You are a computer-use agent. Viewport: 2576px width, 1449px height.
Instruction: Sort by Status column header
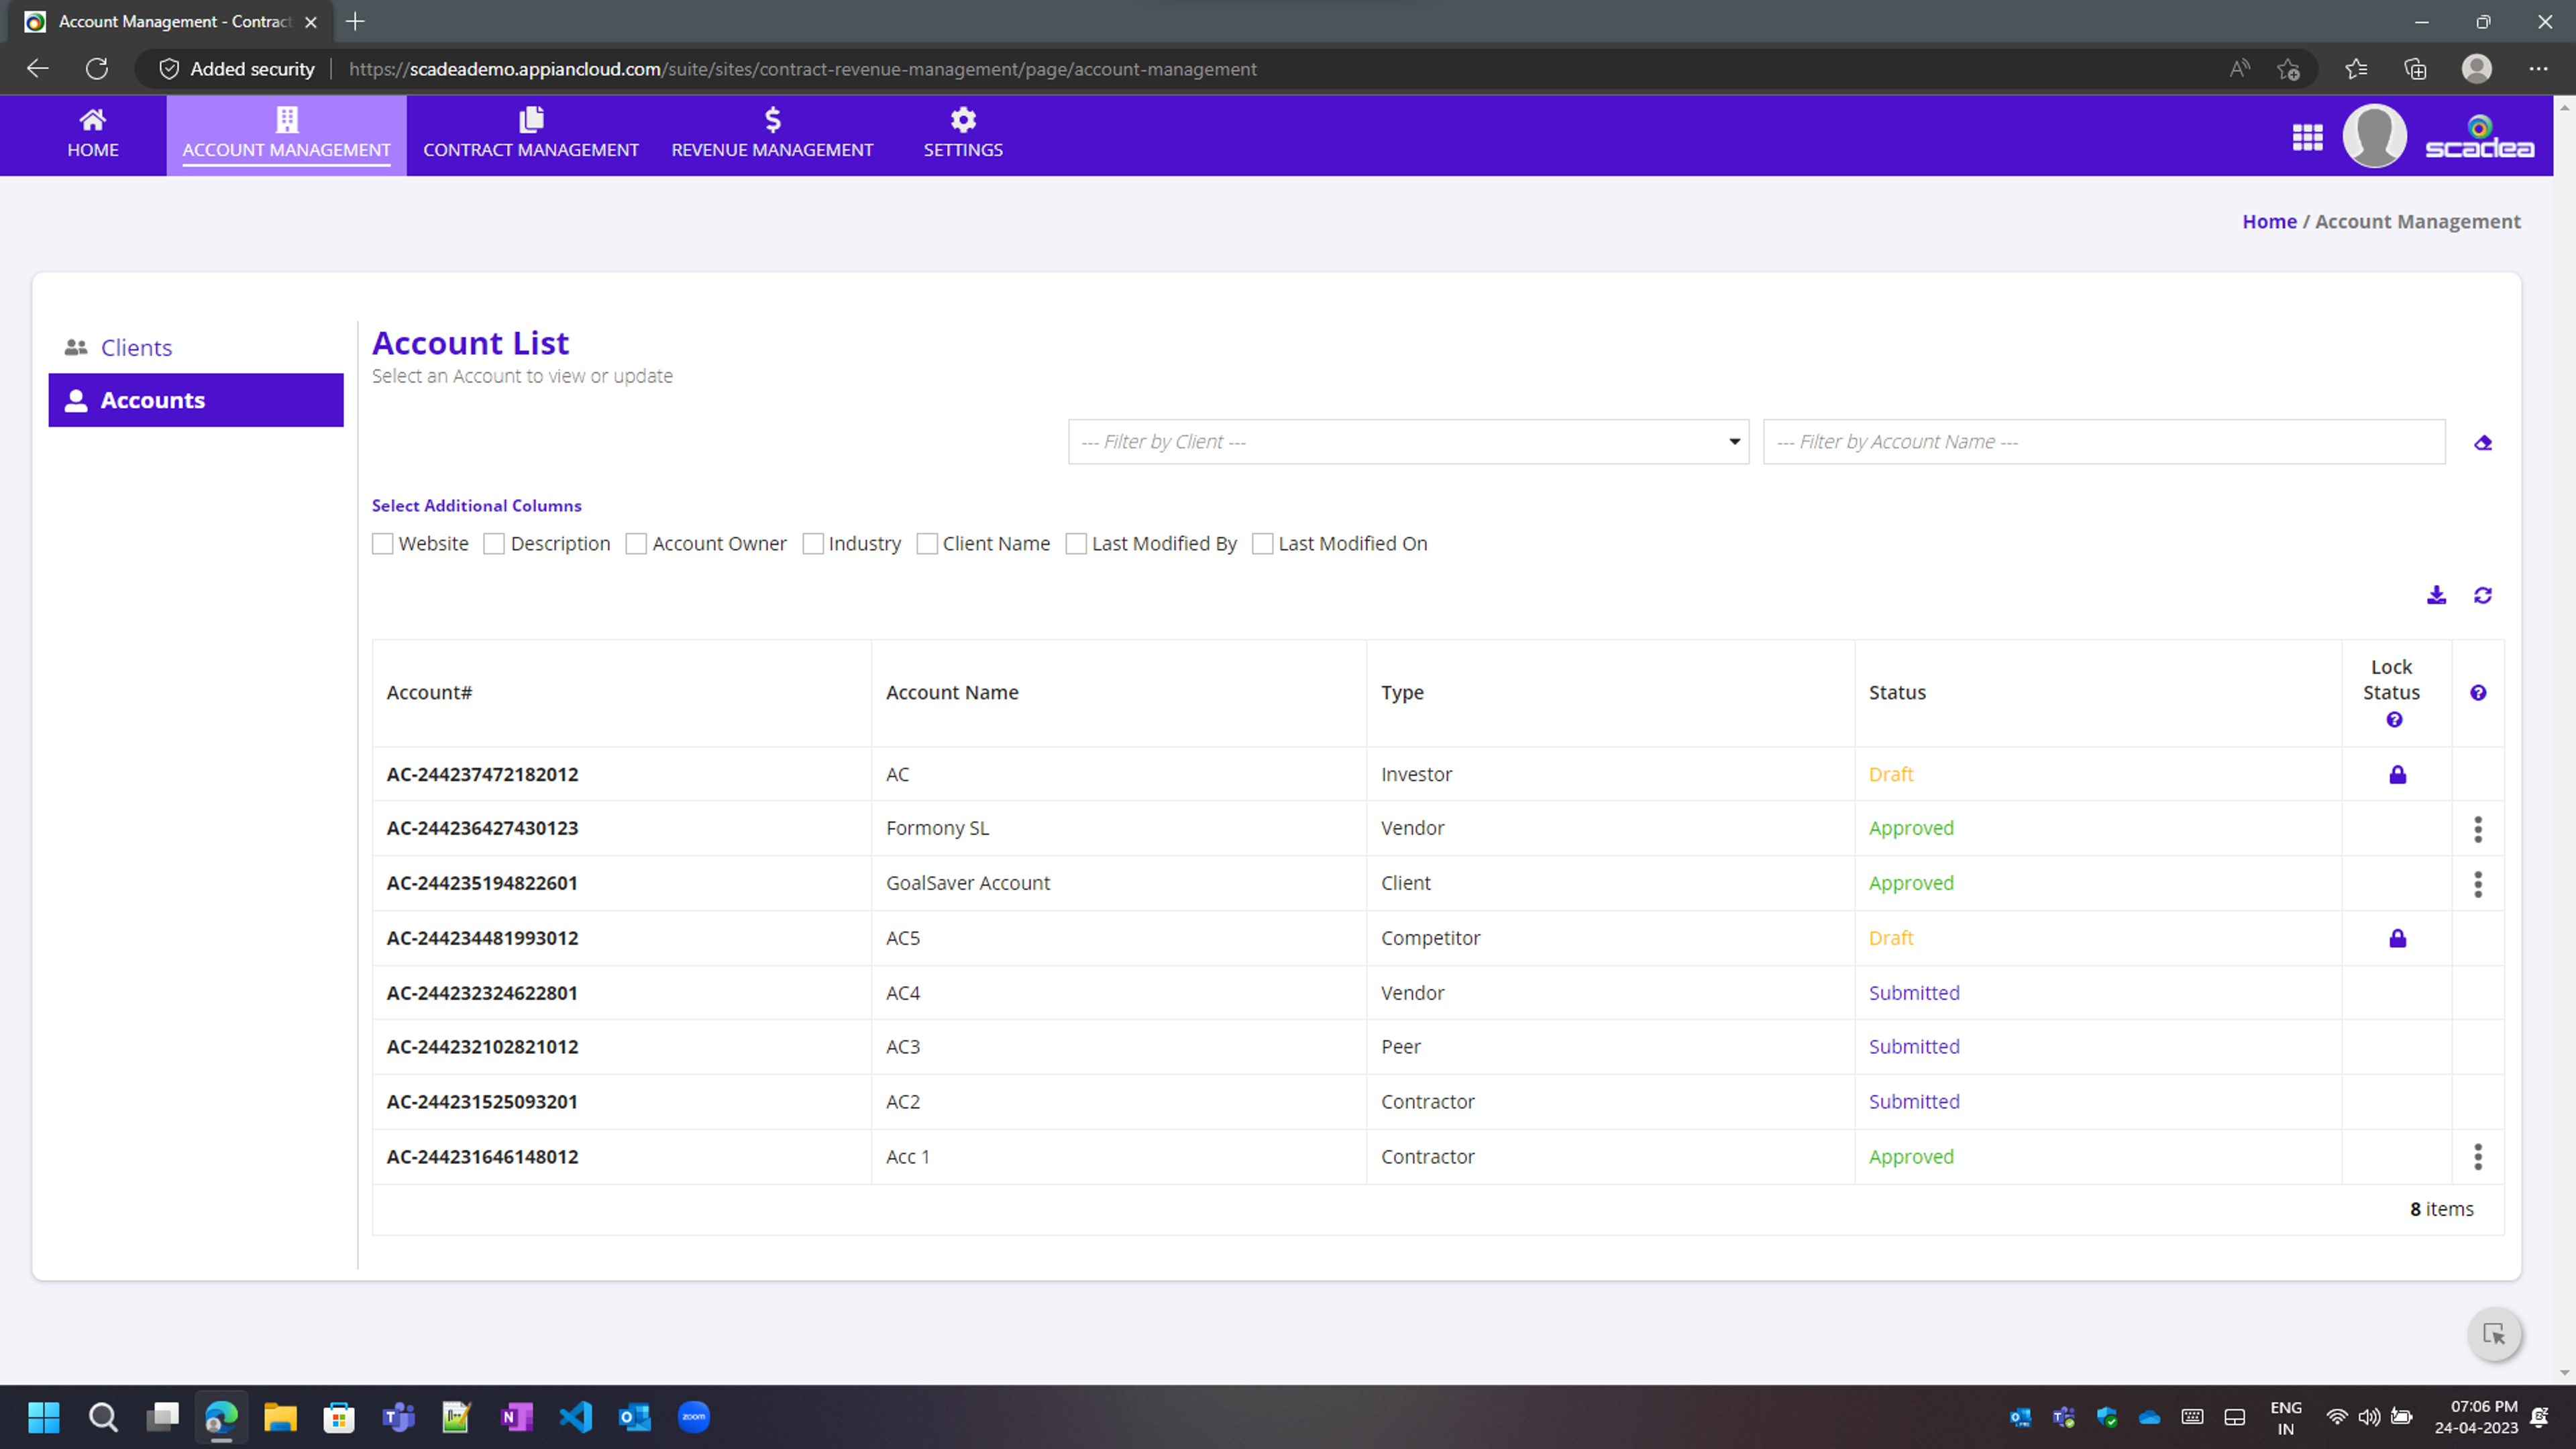(1897, 692)
